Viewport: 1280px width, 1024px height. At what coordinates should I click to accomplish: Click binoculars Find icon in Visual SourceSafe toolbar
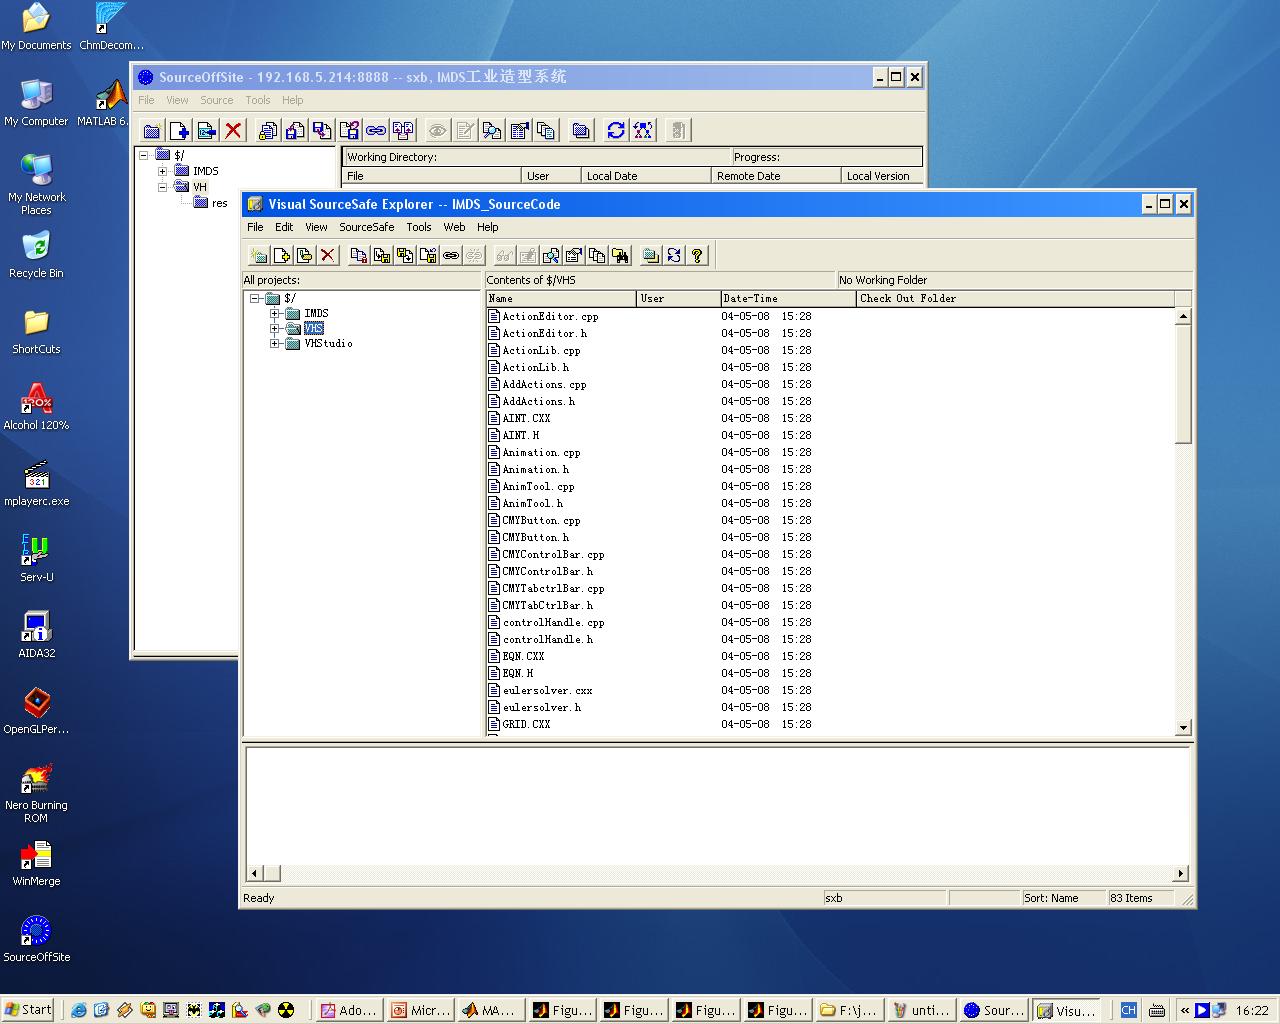click(x=620, y=256)
